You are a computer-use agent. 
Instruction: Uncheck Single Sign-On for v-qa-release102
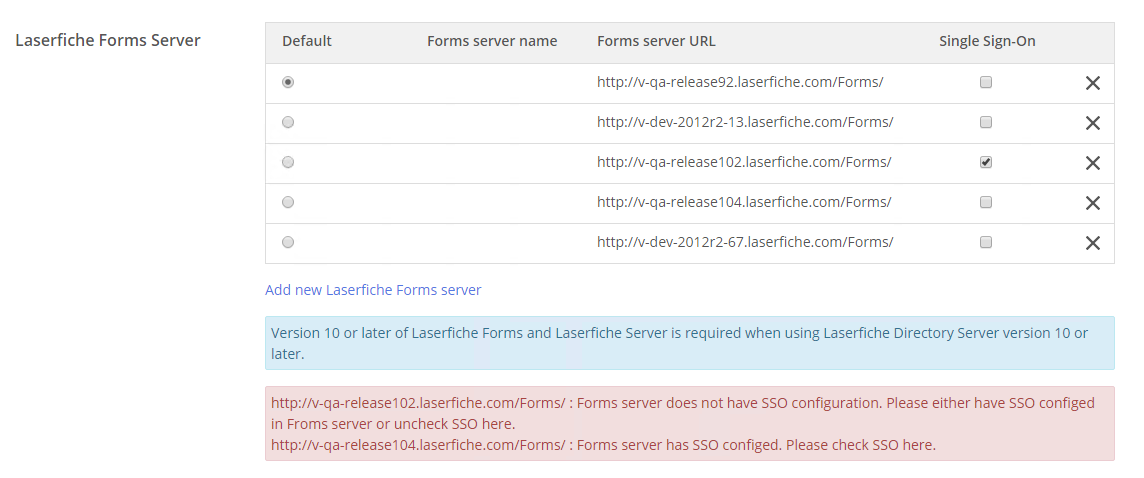pyautogui.click(x=986, y=163)
